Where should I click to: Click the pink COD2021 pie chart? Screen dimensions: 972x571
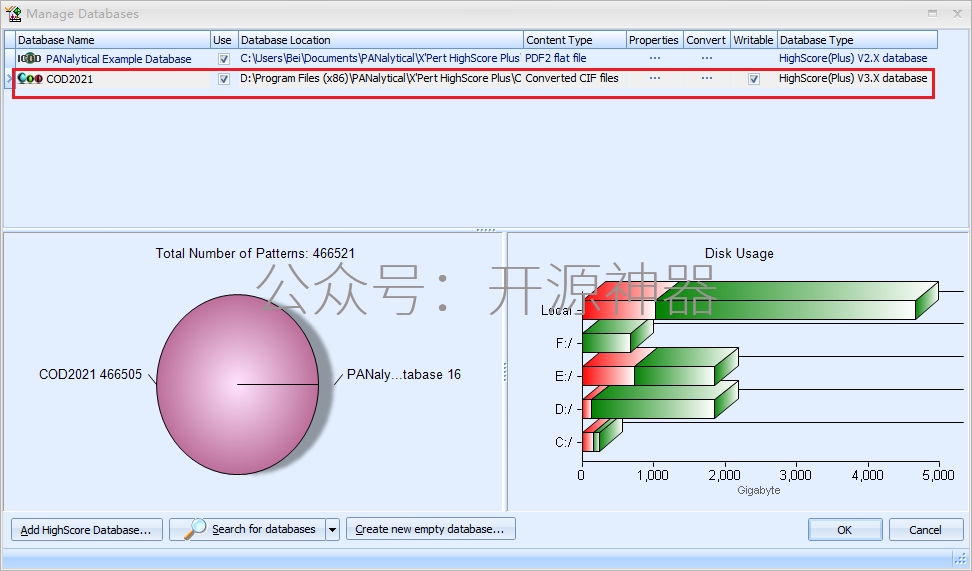coord(237,384)
